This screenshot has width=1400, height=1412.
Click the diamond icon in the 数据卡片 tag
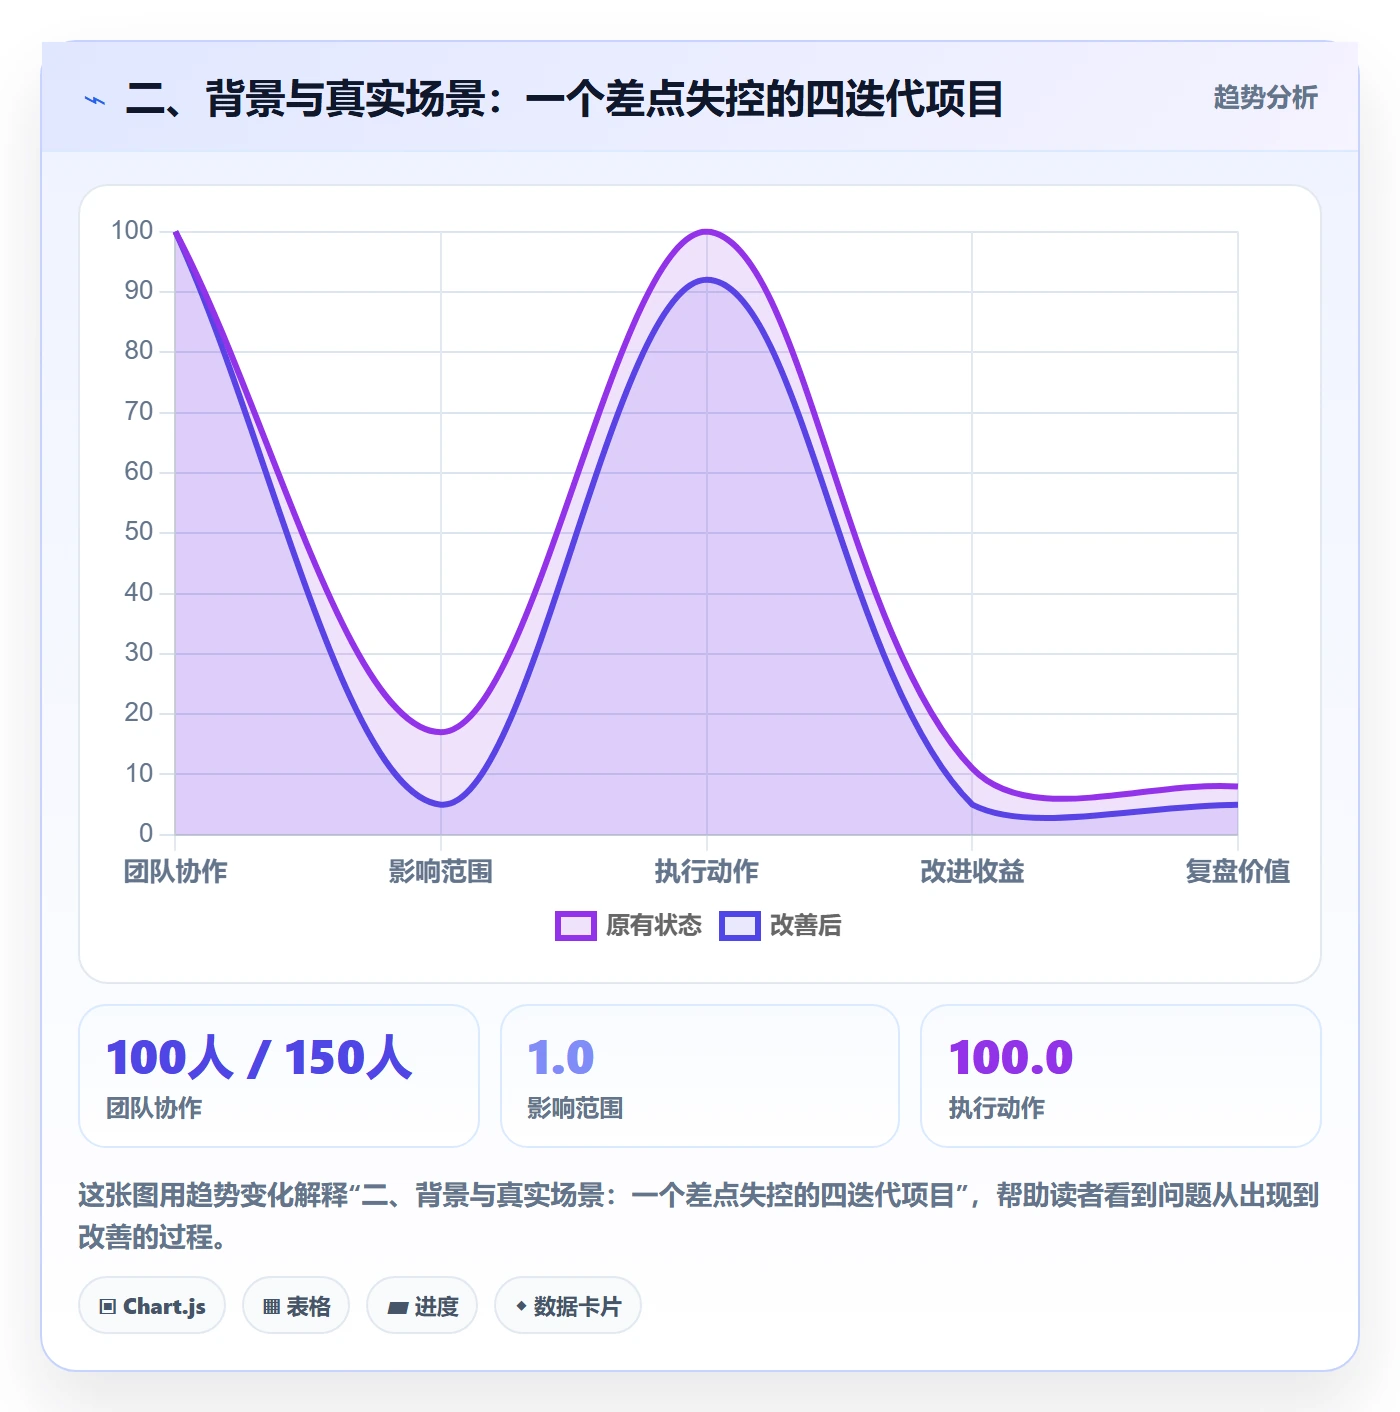pyautogui.click(x=521, y=1306)
